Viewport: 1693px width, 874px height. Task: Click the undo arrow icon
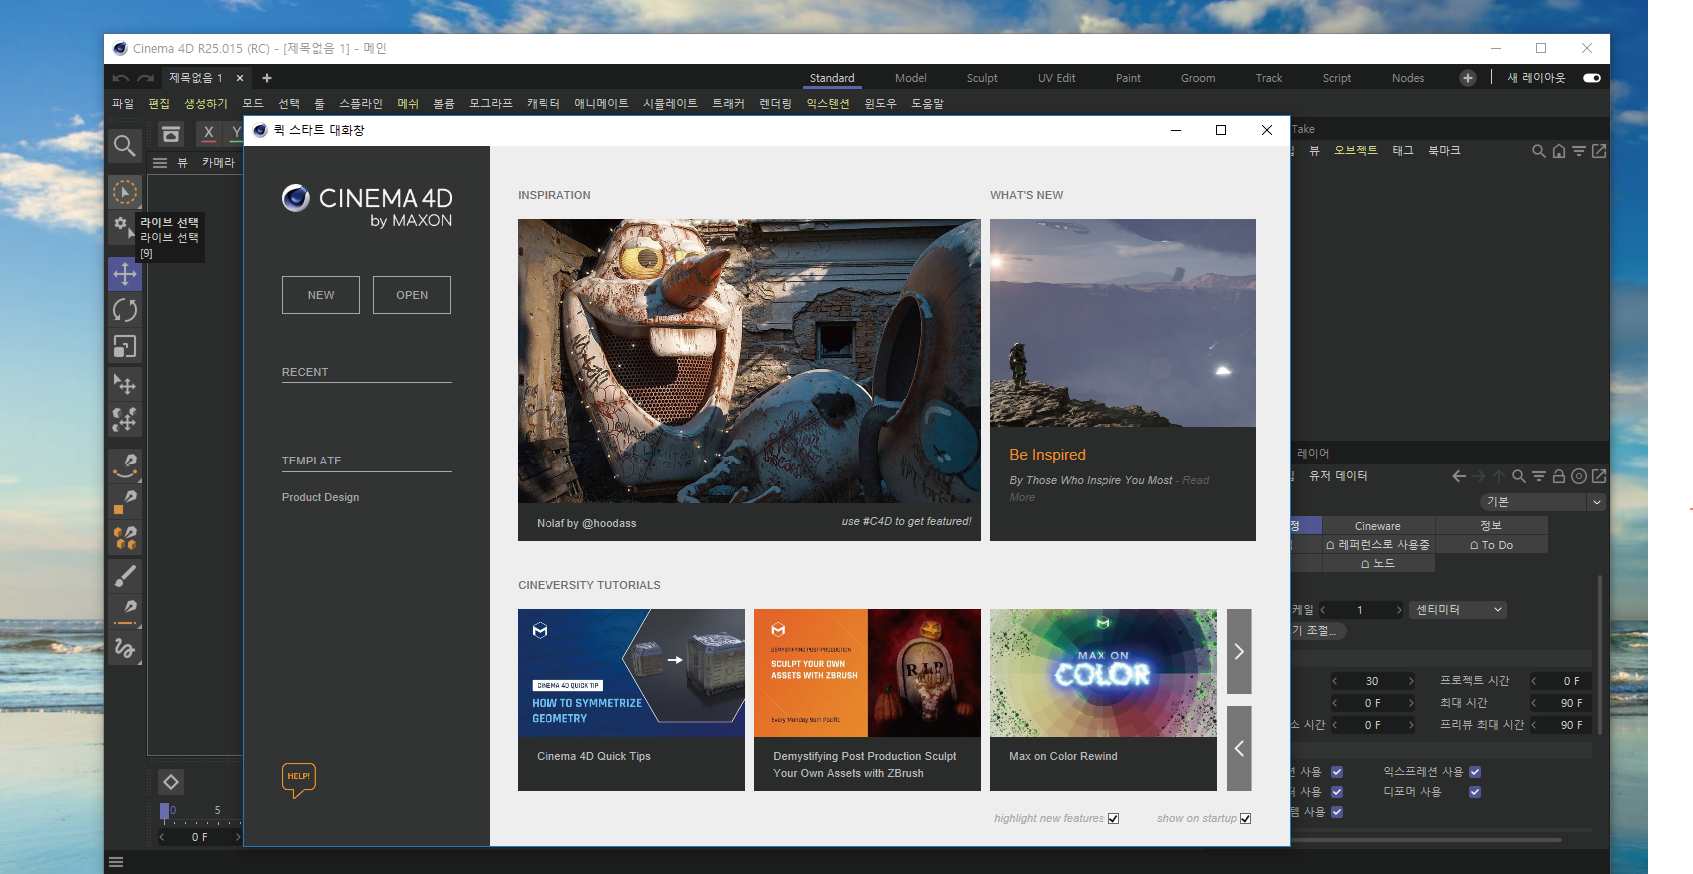[x=121, y=78]
